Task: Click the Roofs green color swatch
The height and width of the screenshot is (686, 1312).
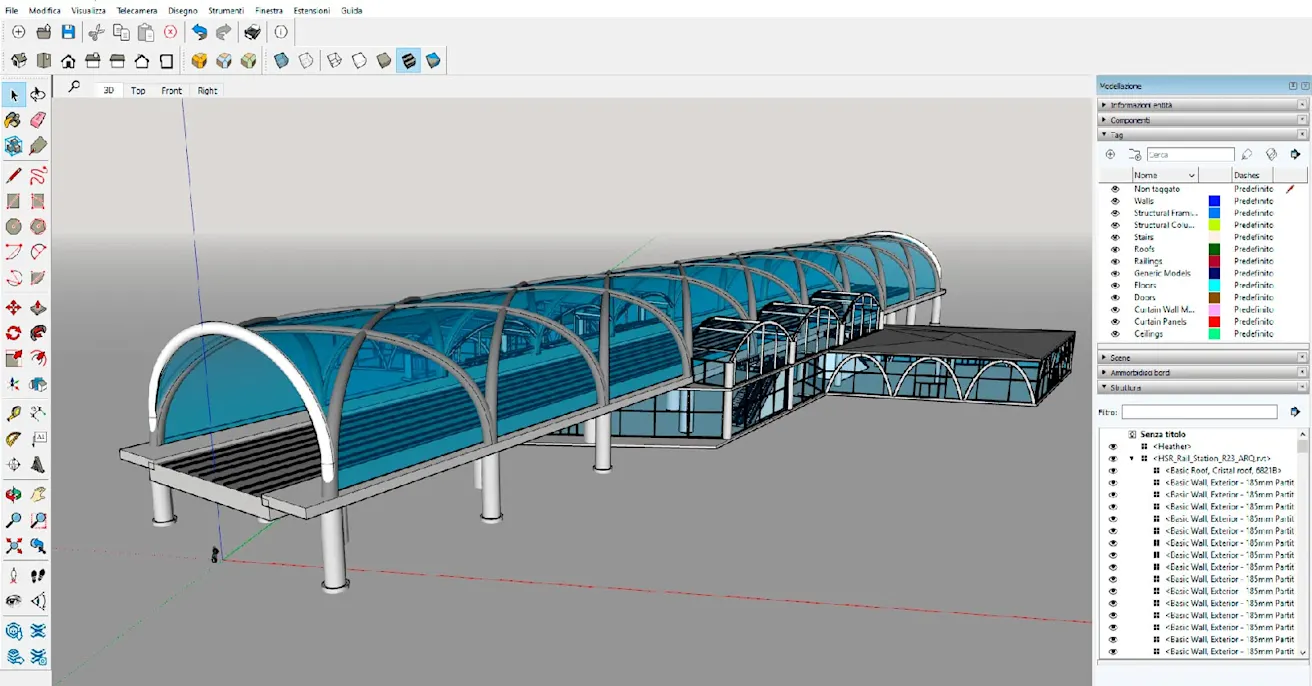Action: point(1214,249)
